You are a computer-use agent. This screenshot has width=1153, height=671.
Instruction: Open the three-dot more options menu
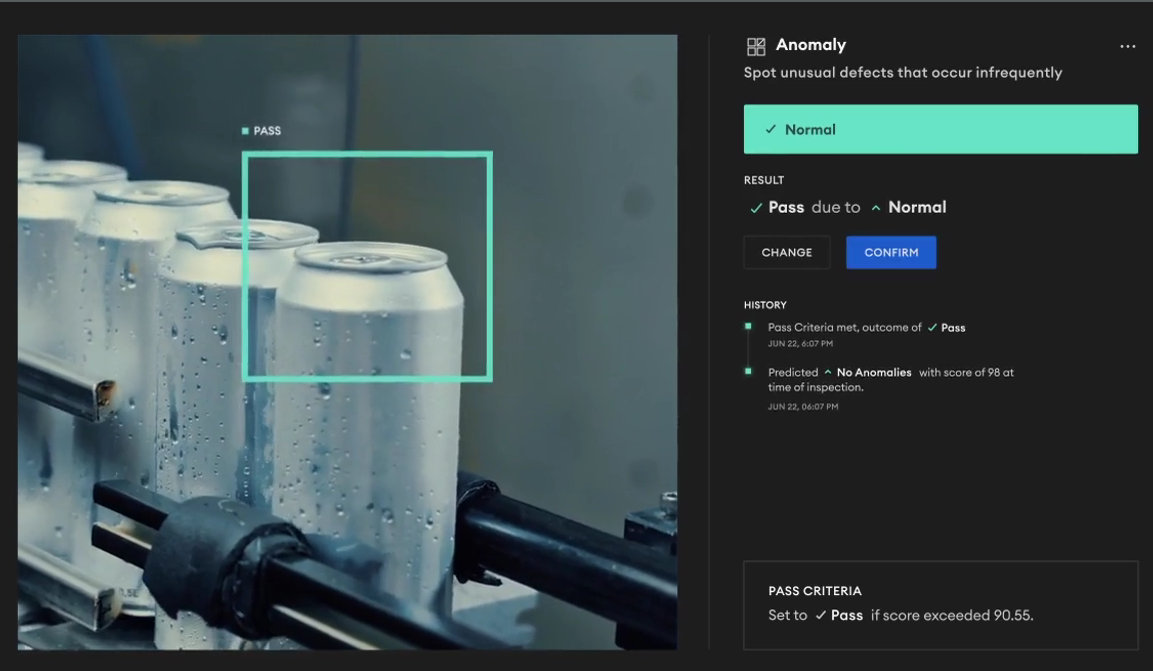coord(1127,46)
